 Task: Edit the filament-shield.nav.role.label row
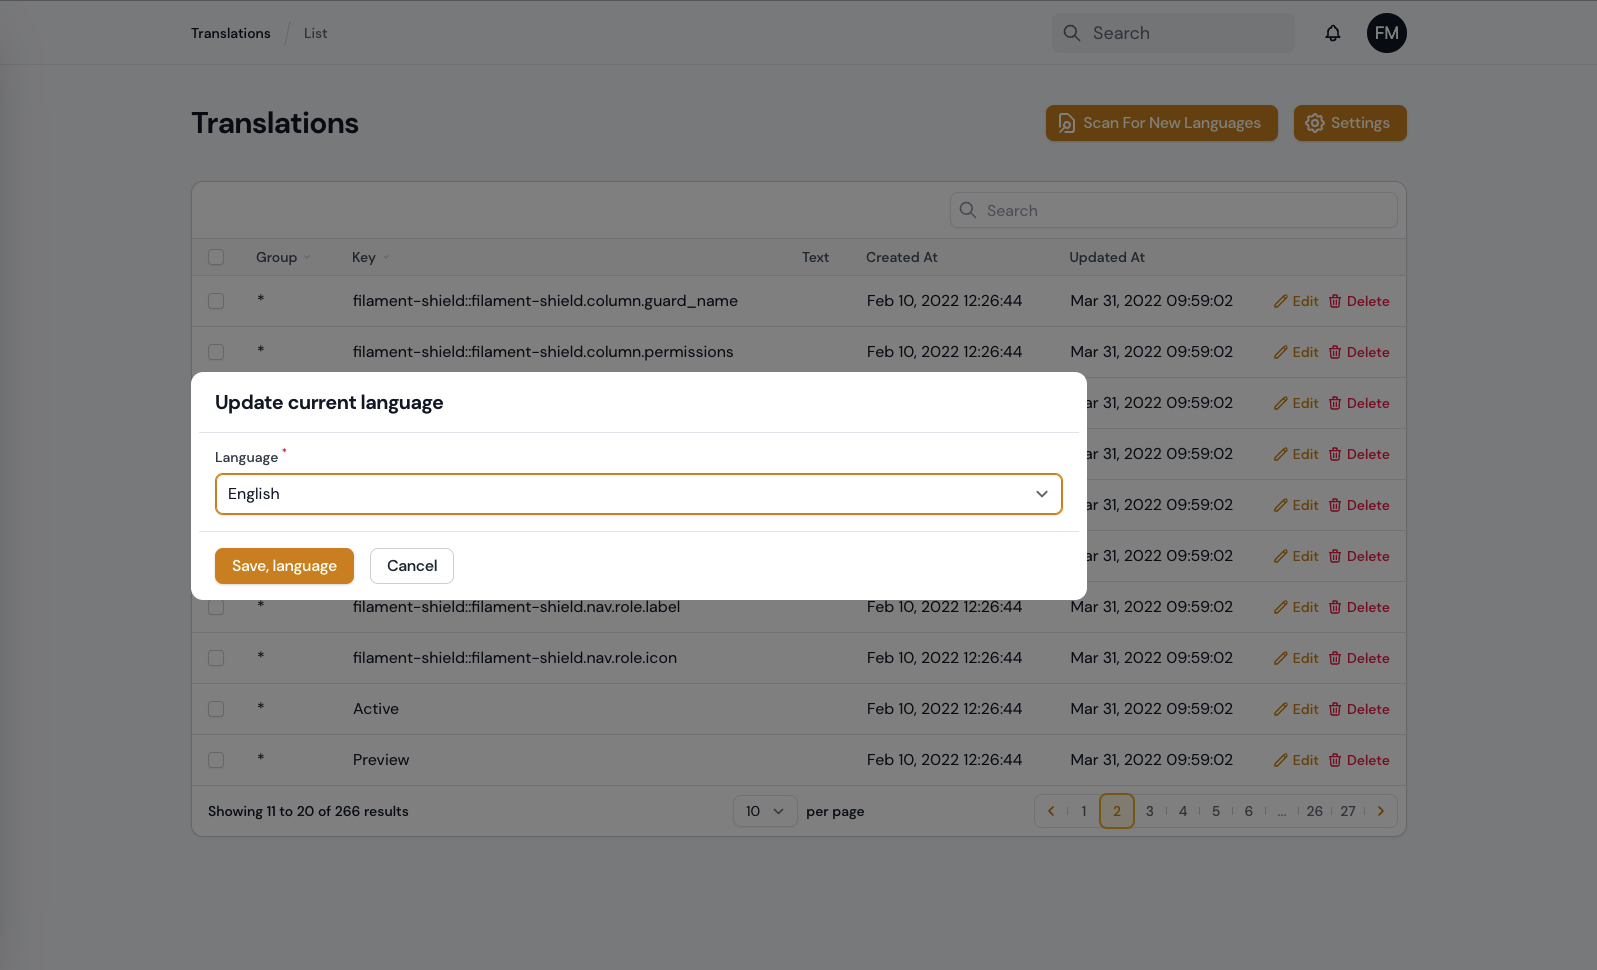[x=1296, y=607]
